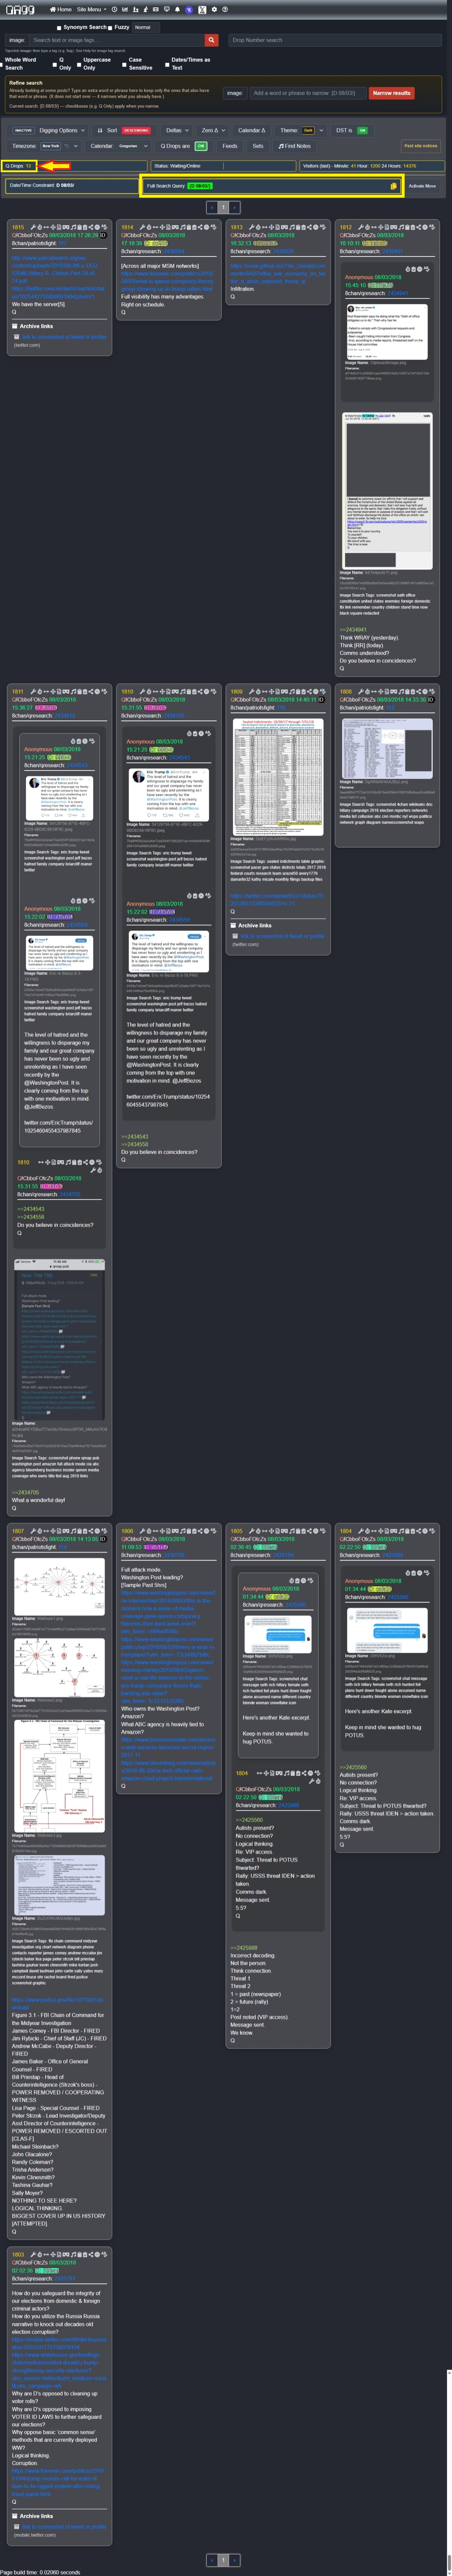452x2576 pixels.
Task: Toggle the Fuzzy search checkbox
Action: click(110, 28)
